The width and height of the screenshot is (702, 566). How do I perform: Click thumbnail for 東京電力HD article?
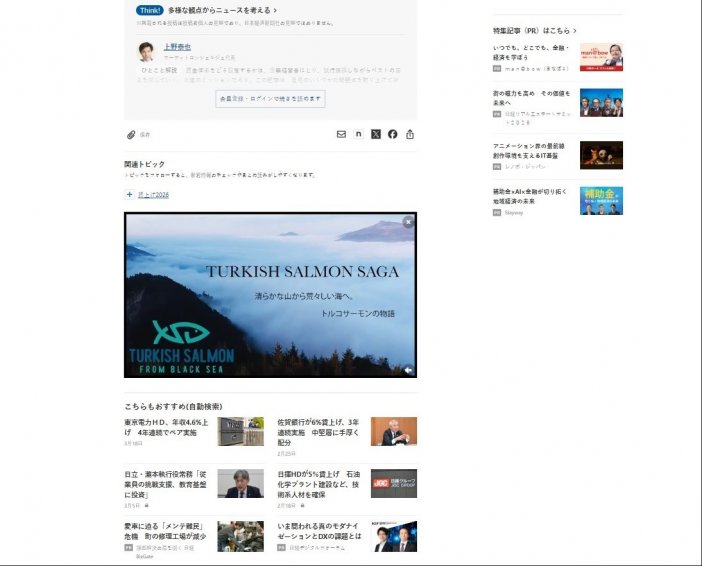point(240,431)
